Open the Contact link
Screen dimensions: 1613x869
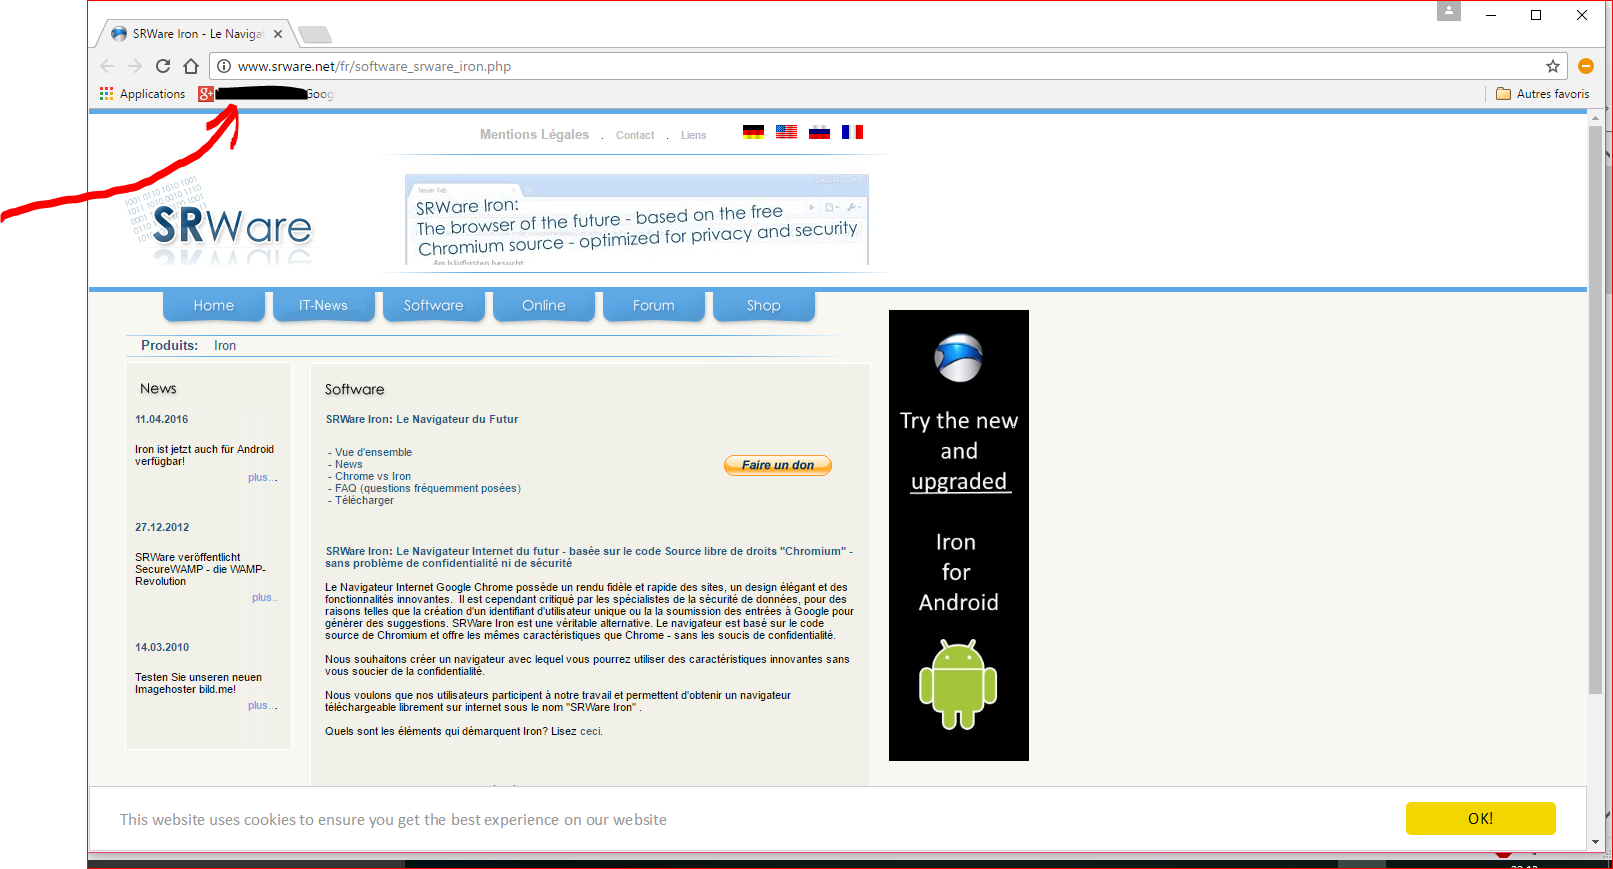click(635, 135)
